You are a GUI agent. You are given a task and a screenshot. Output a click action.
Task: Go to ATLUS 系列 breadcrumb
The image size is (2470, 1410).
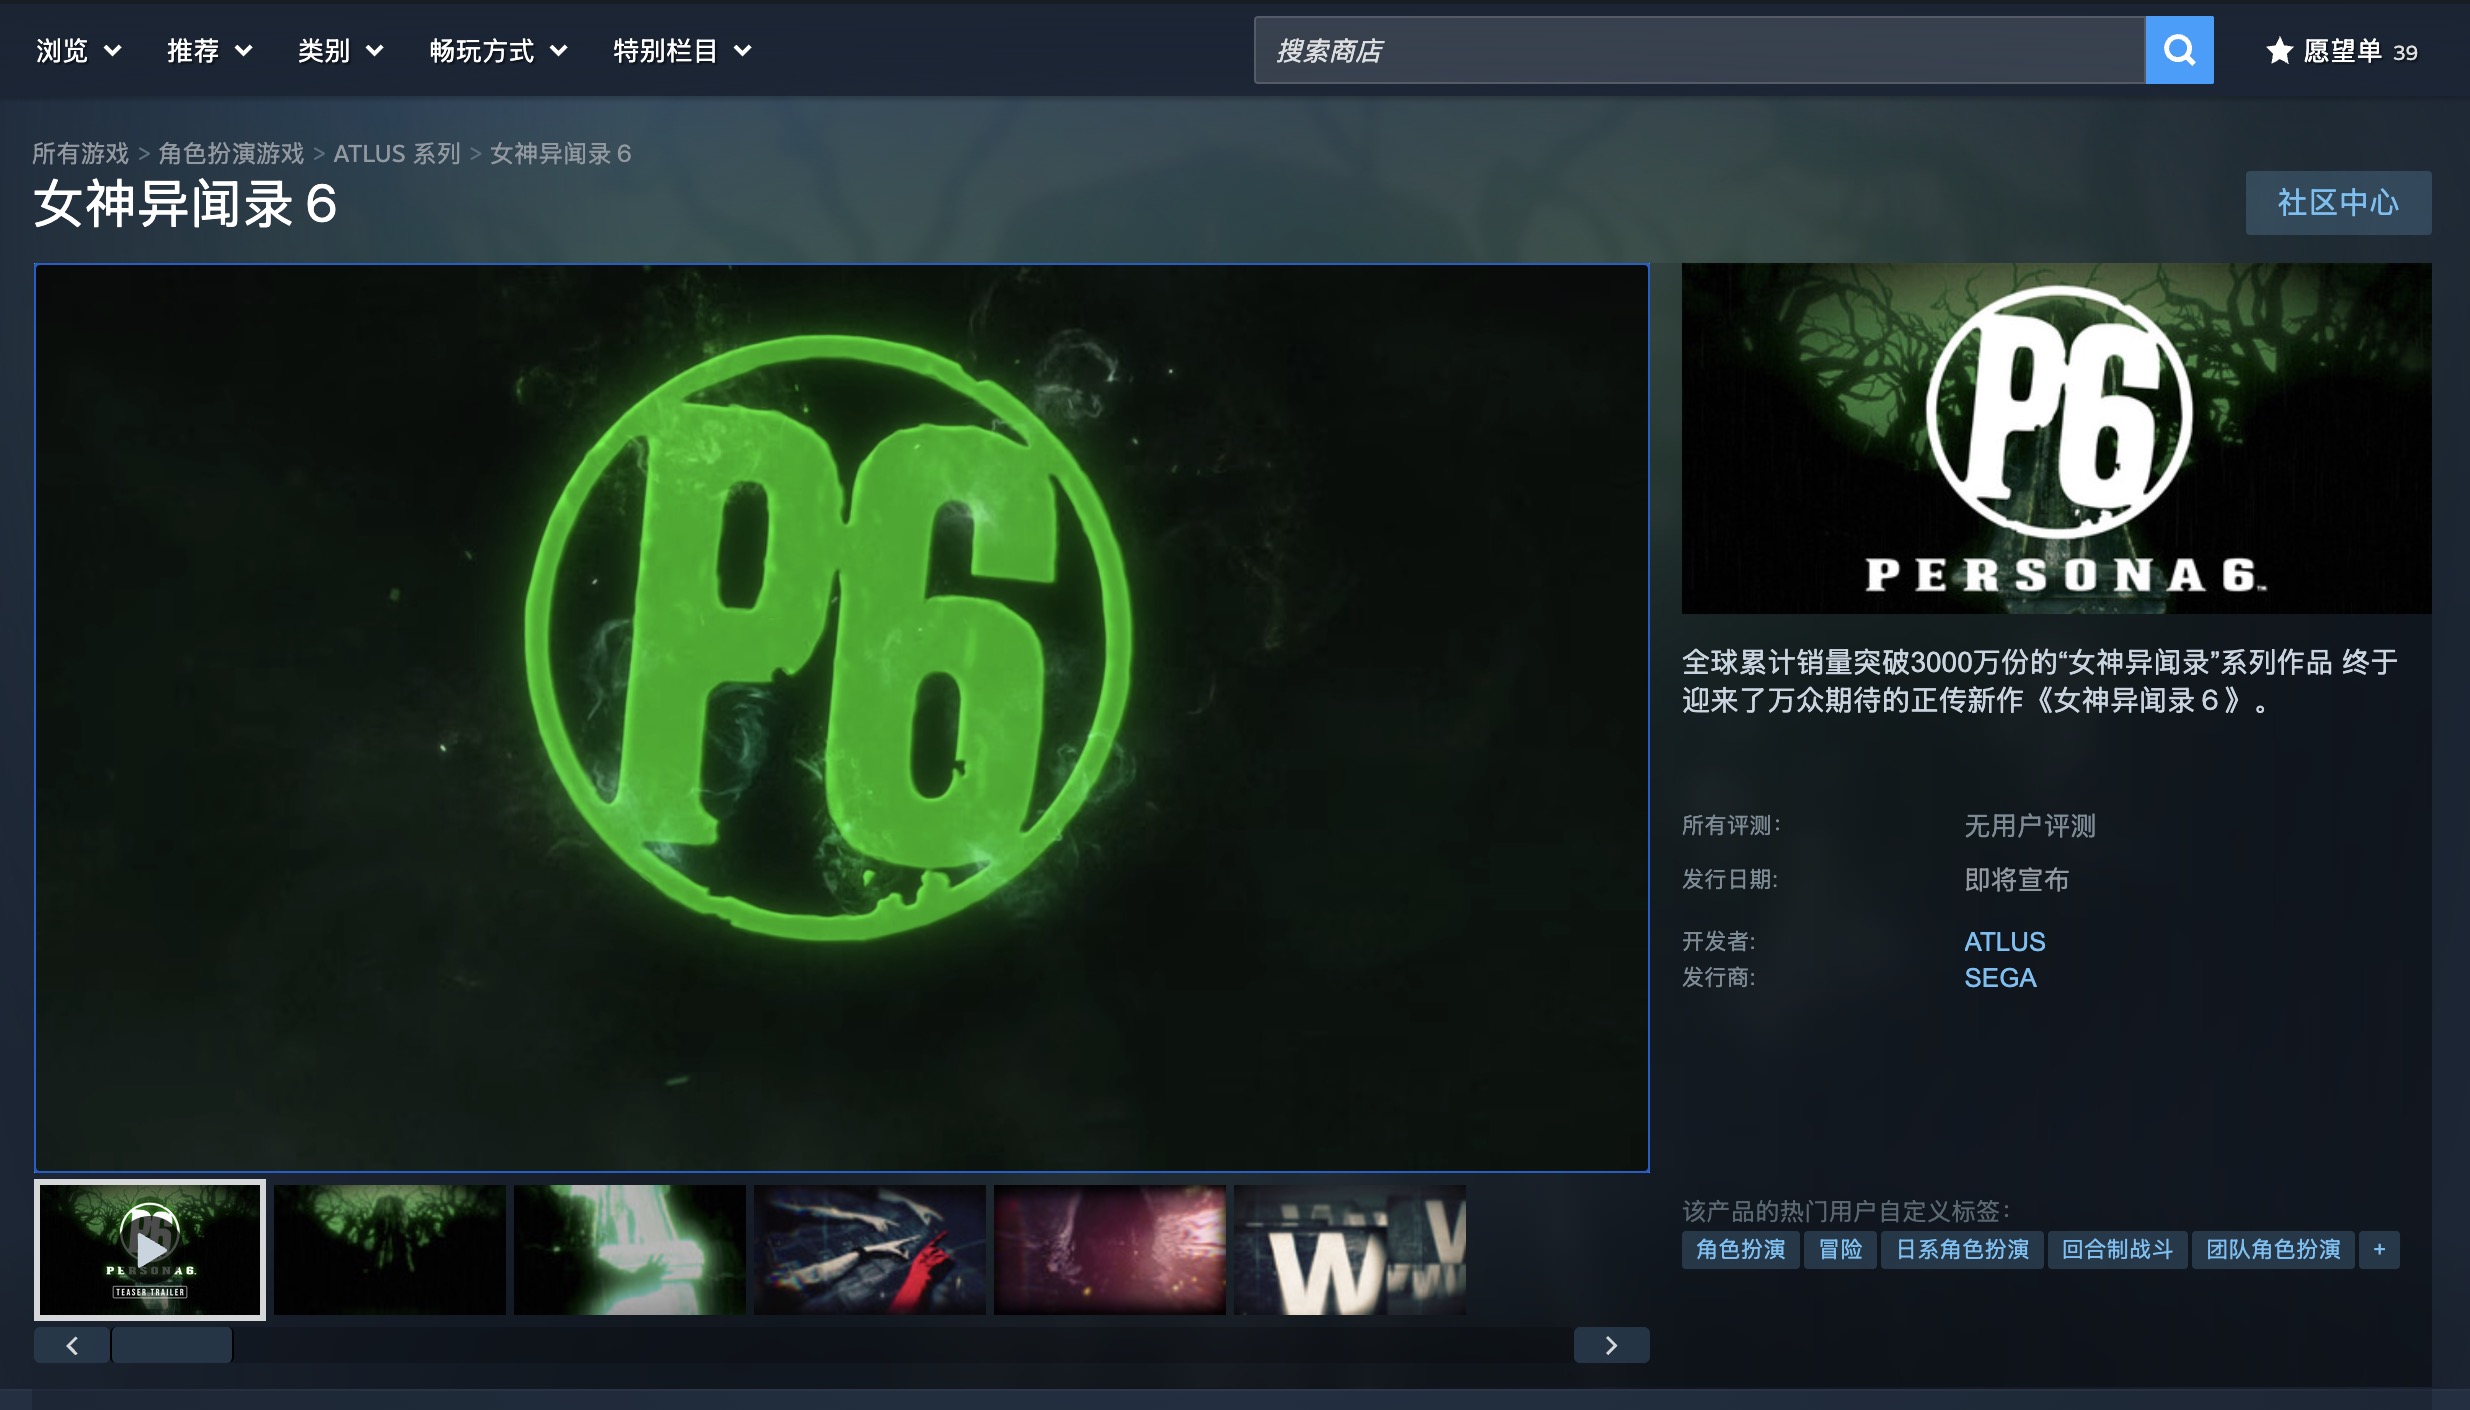[x=397, y=153]
